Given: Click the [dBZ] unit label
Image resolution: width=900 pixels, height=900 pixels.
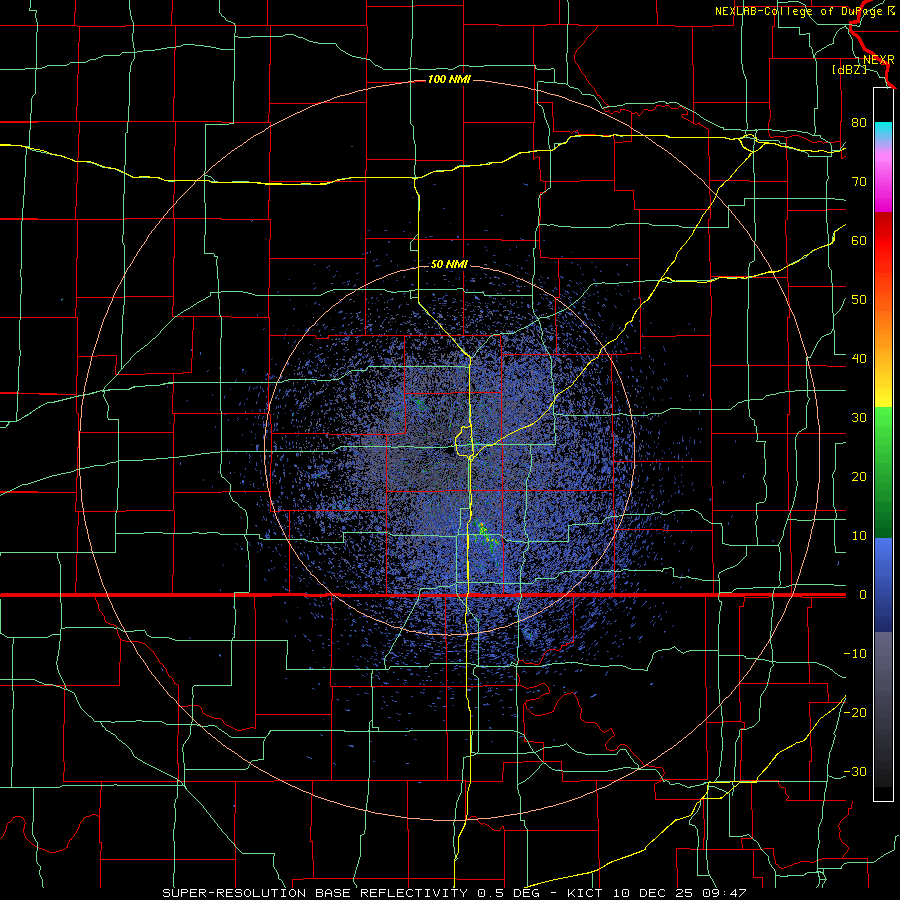Looking at the screenshot, I should click(849, 70).
